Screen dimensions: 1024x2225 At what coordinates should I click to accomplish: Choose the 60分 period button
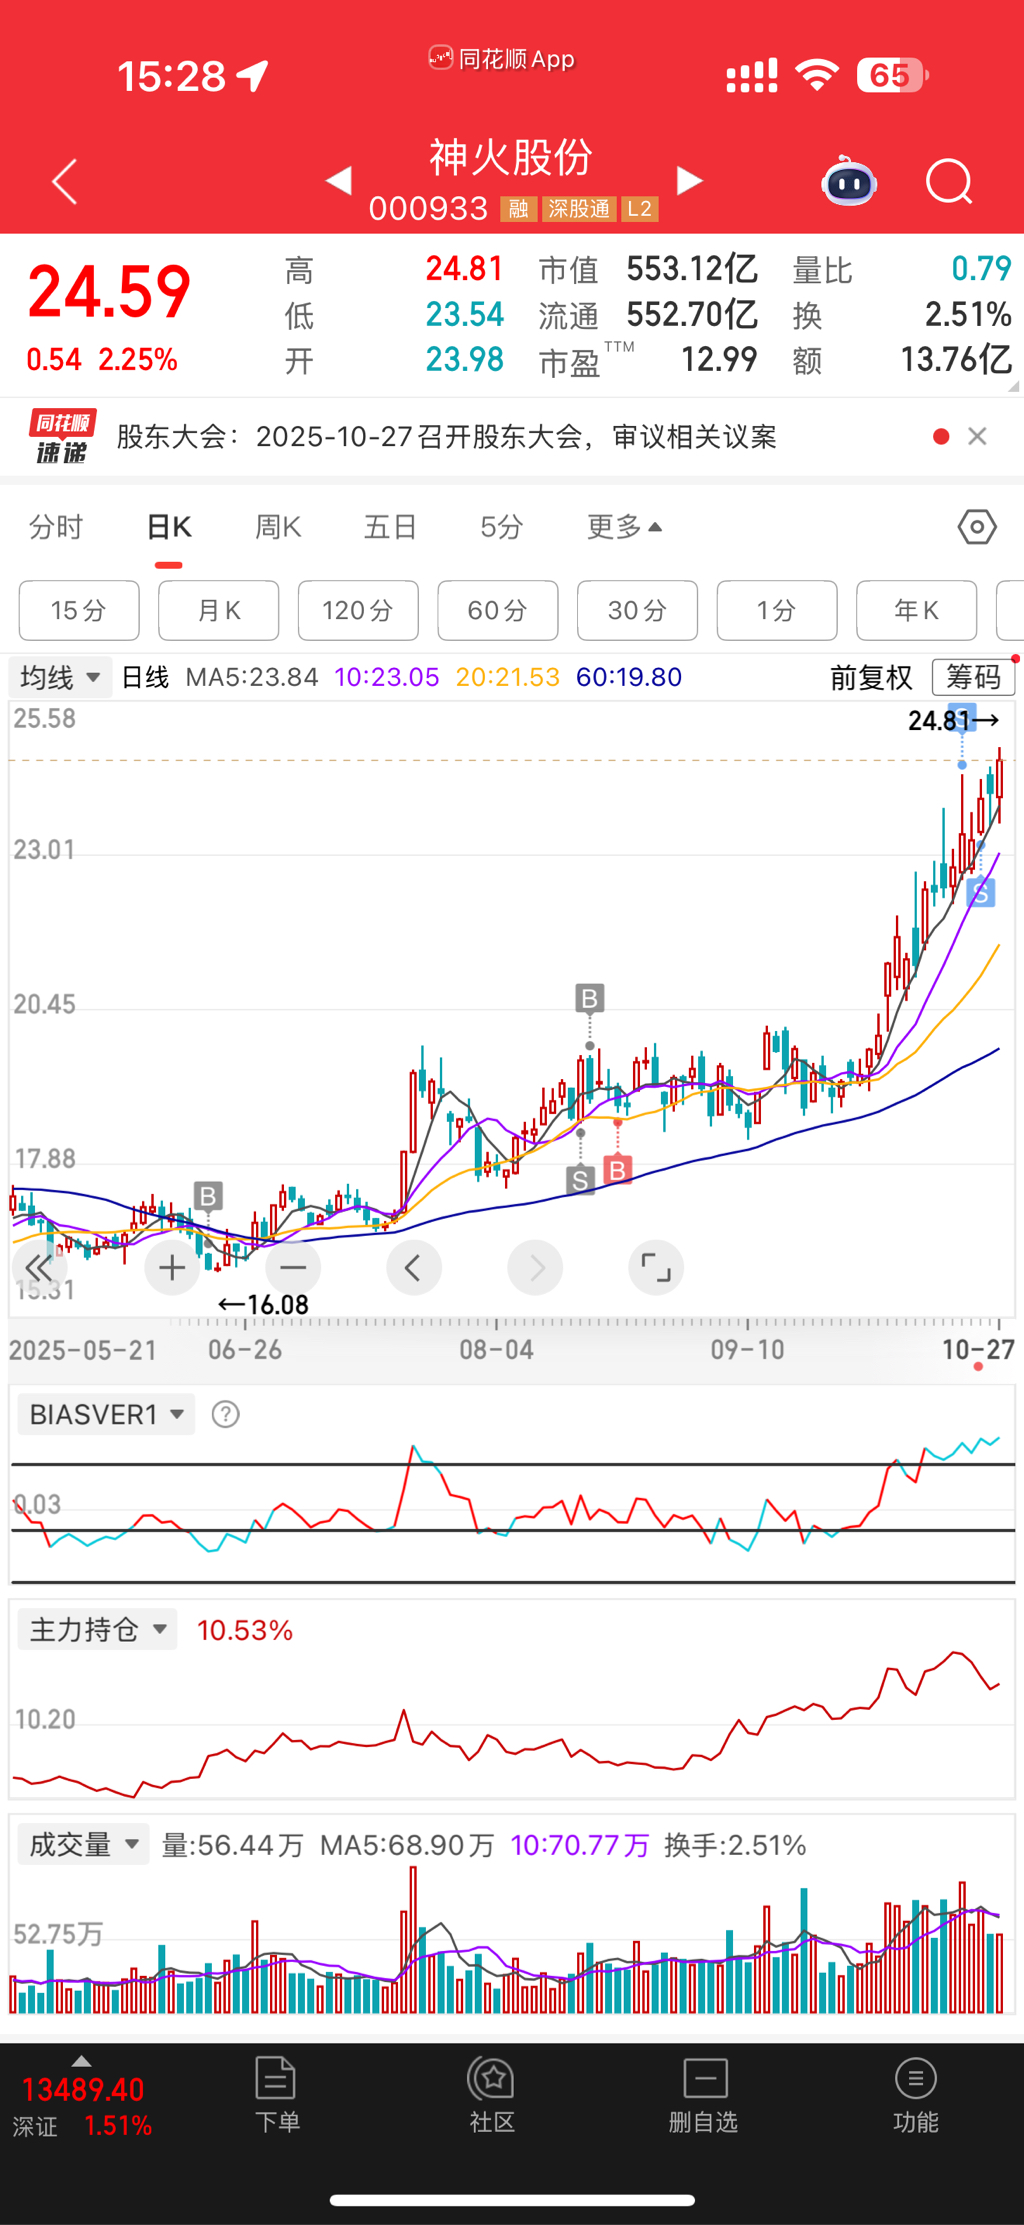[498, 610]
